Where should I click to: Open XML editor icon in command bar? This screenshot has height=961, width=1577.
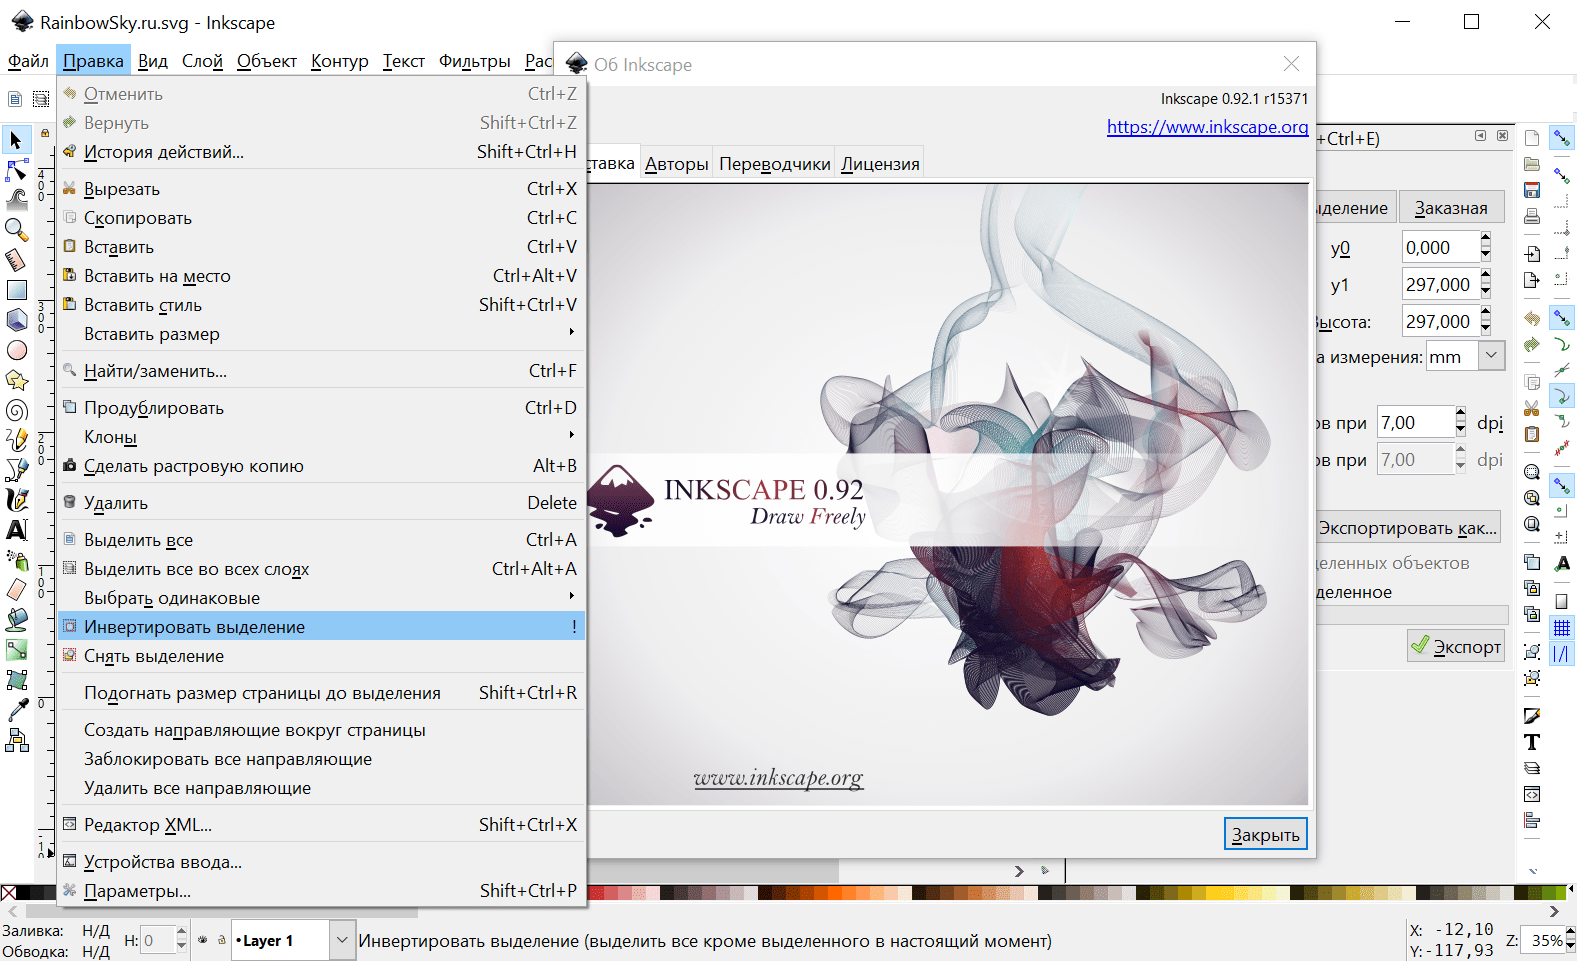1532,794
